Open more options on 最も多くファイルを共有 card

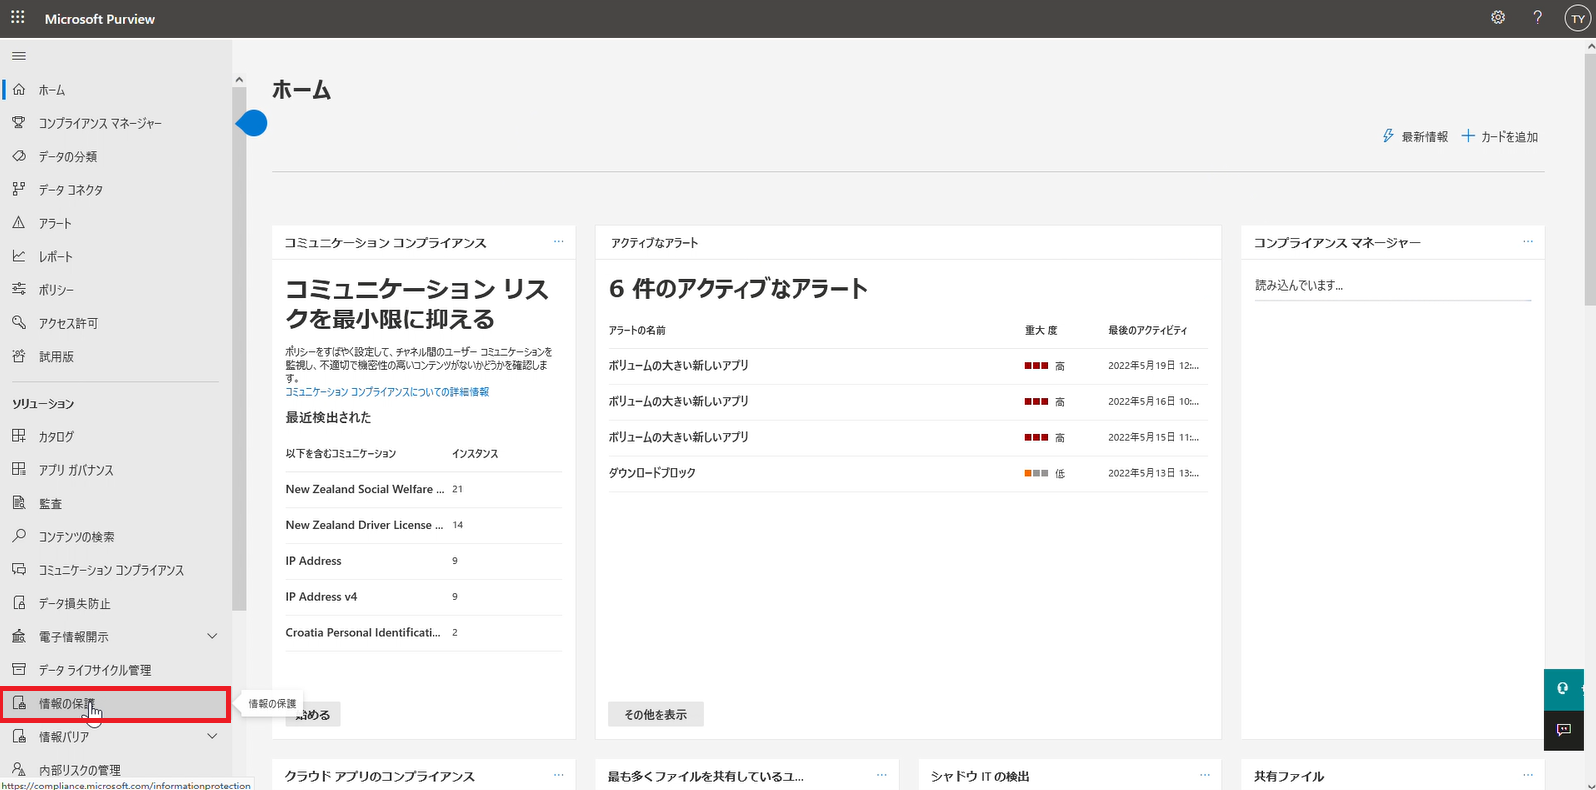pos(882,775)
